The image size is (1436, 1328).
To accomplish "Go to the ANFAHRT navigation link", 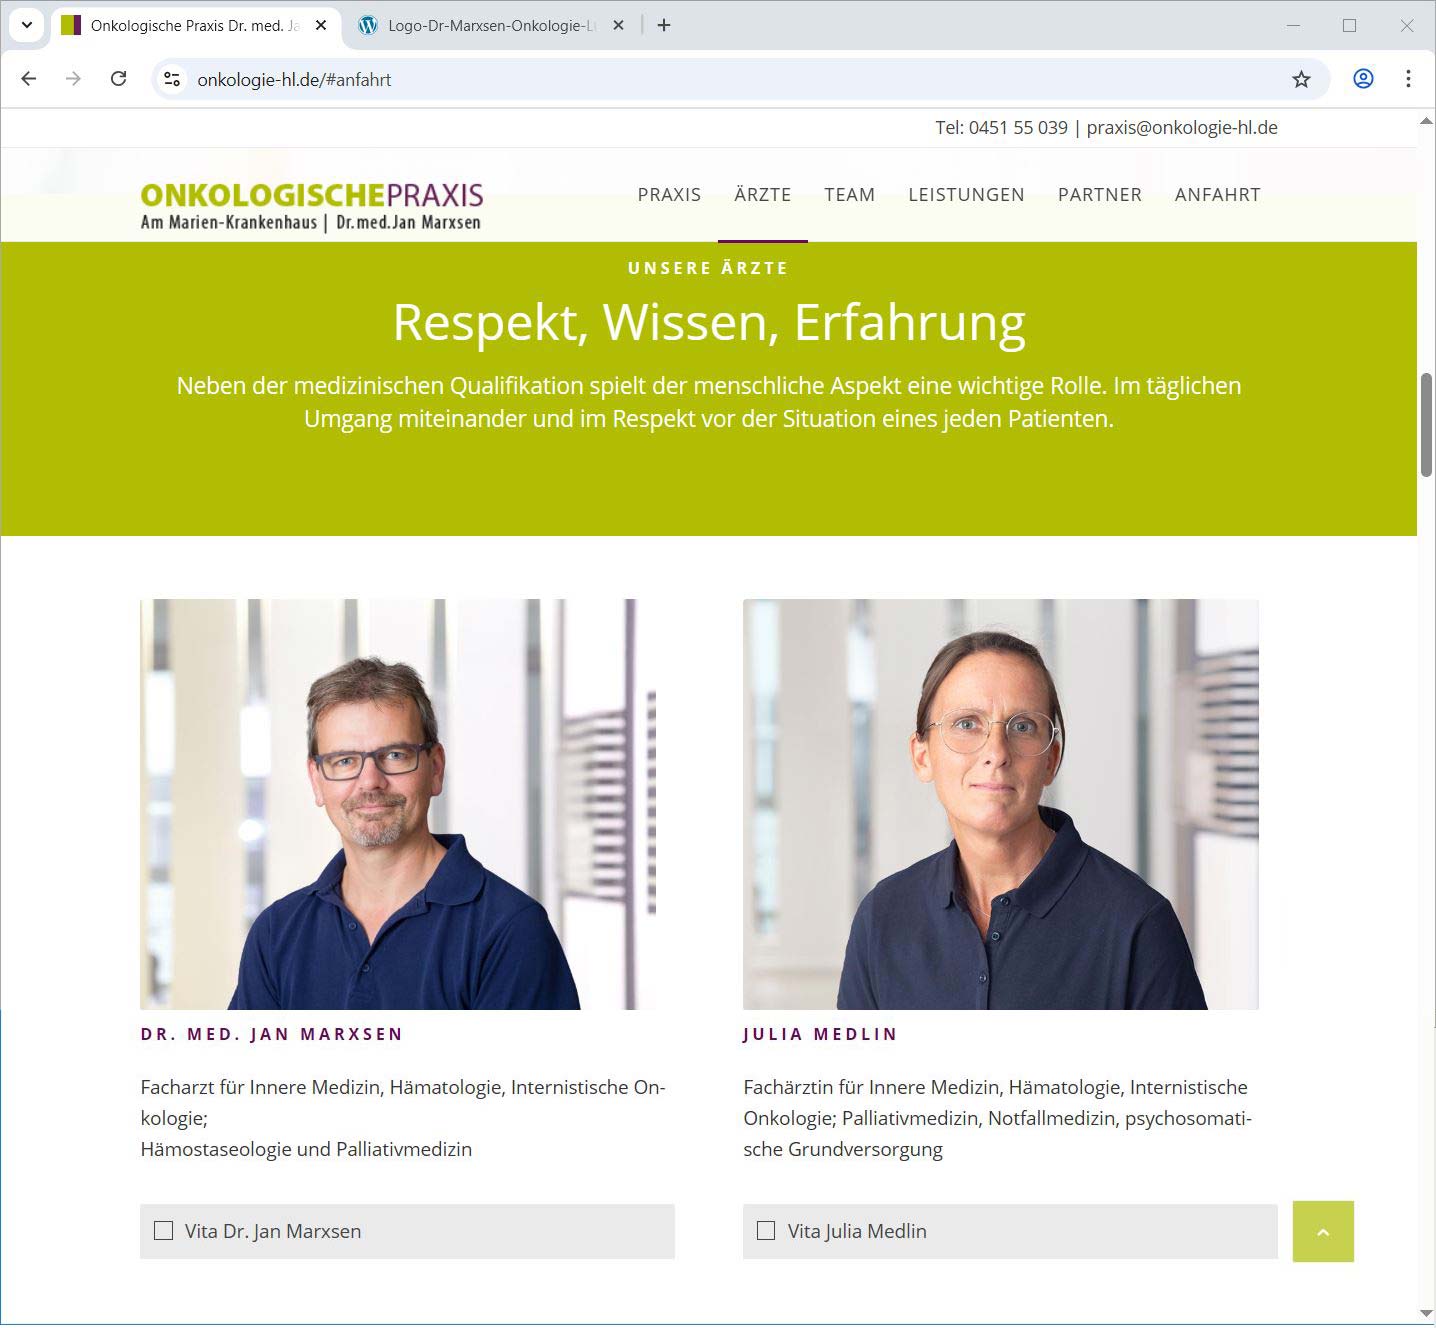I will (1217, 195).
